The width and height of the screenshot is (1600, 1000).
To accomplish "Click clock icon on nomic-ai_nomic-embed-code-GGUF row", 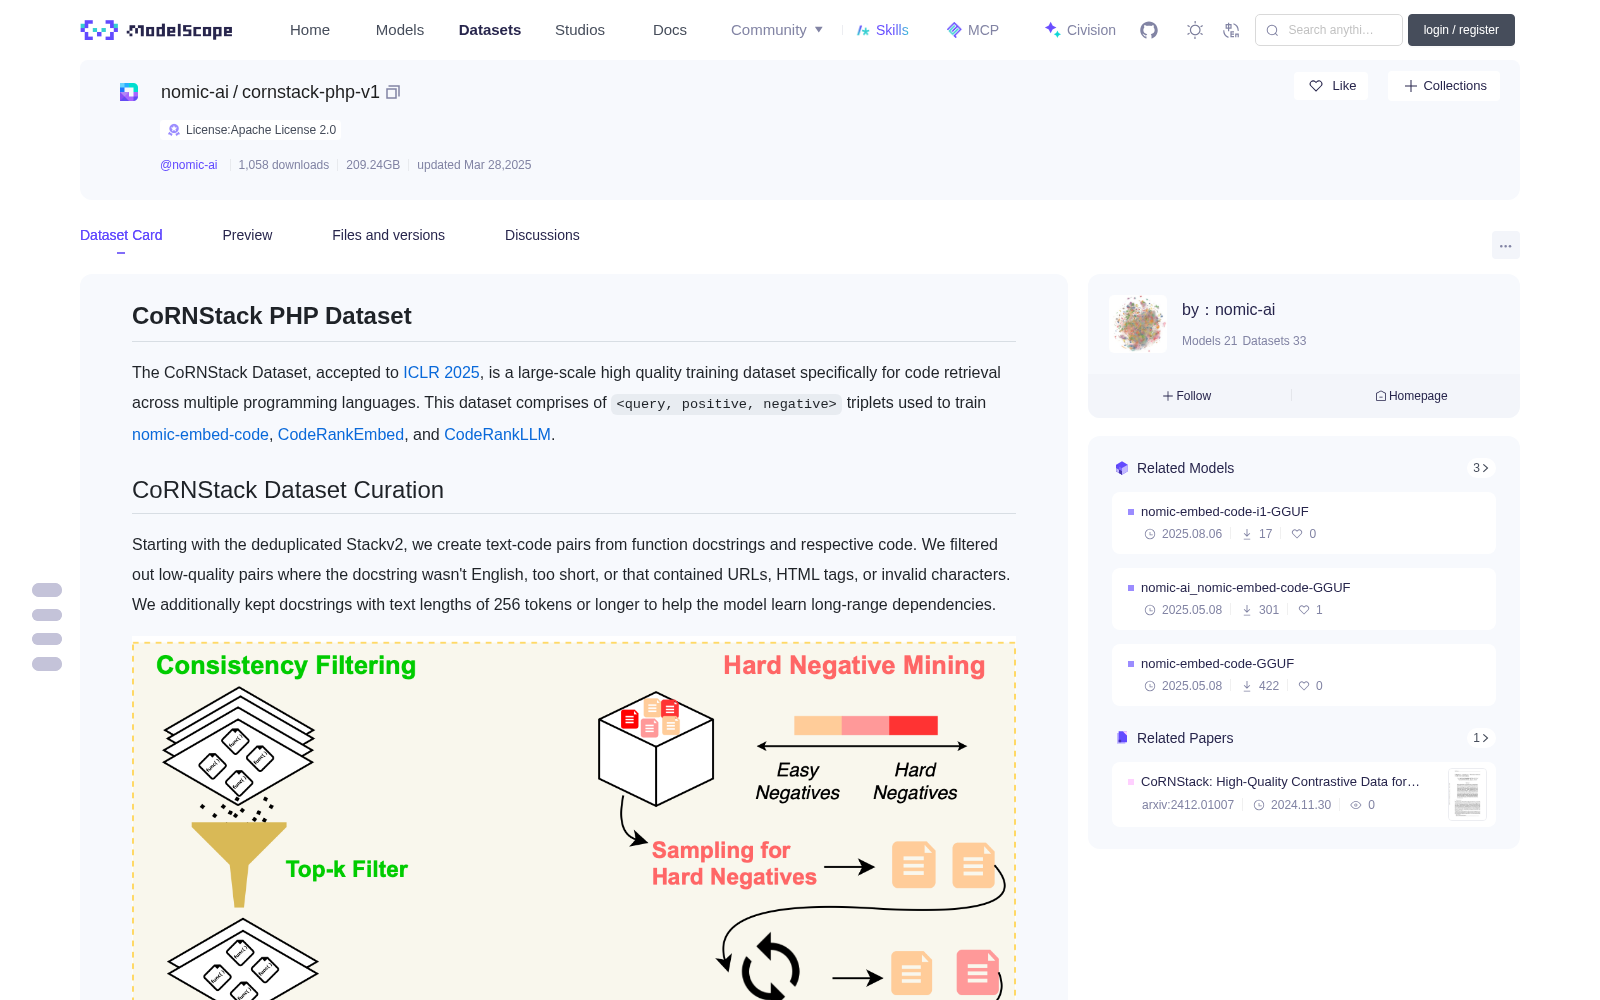I will click(1150, 610).
